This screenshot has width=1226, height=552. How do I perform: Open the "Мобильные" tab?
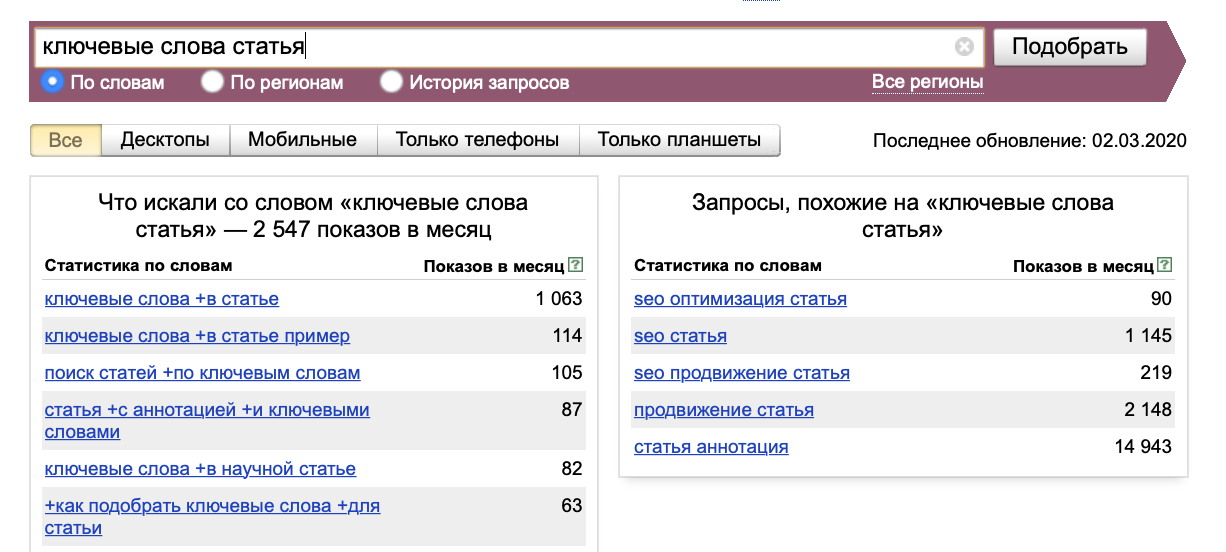pos(303,140)
